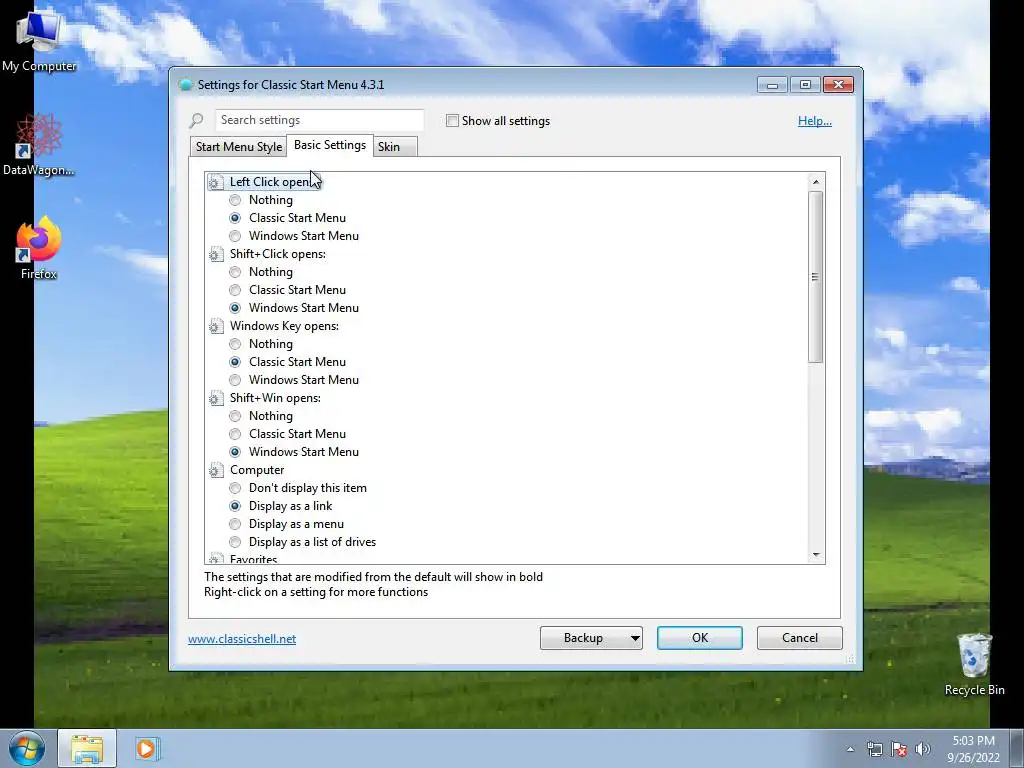Select the Windows Key opens setting label

[x=284, y=326]
